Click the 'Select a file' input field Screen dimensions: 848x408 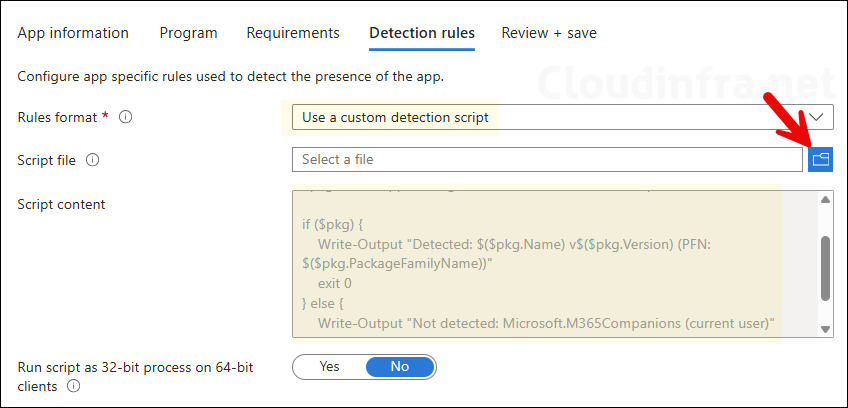point(546,159)
